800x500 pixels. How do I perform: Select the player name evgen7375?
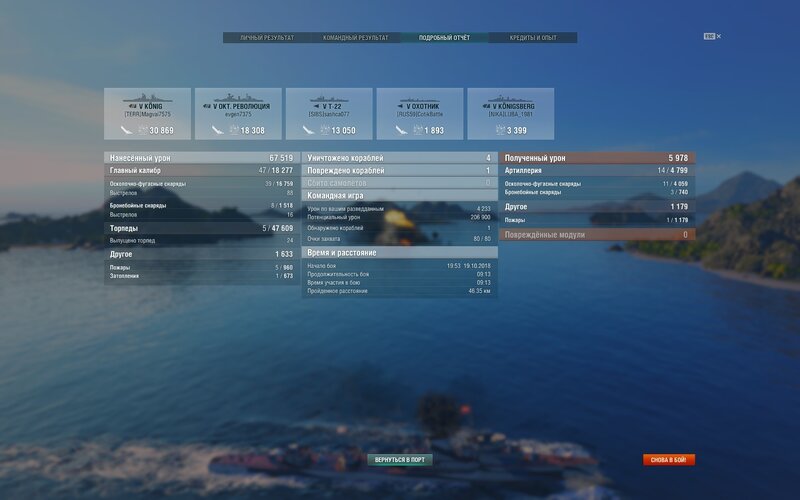pyautogui.click(x=238, y=114)
